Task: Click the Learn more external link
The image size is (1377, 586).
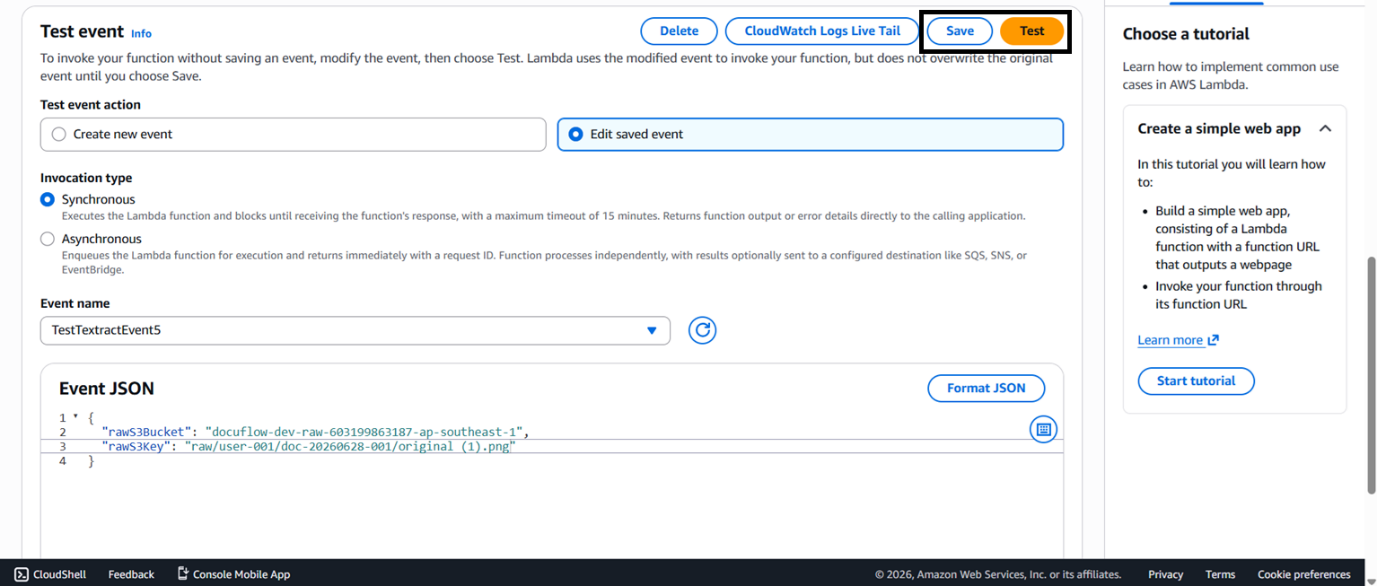Action: click(x=1178, y=340)
